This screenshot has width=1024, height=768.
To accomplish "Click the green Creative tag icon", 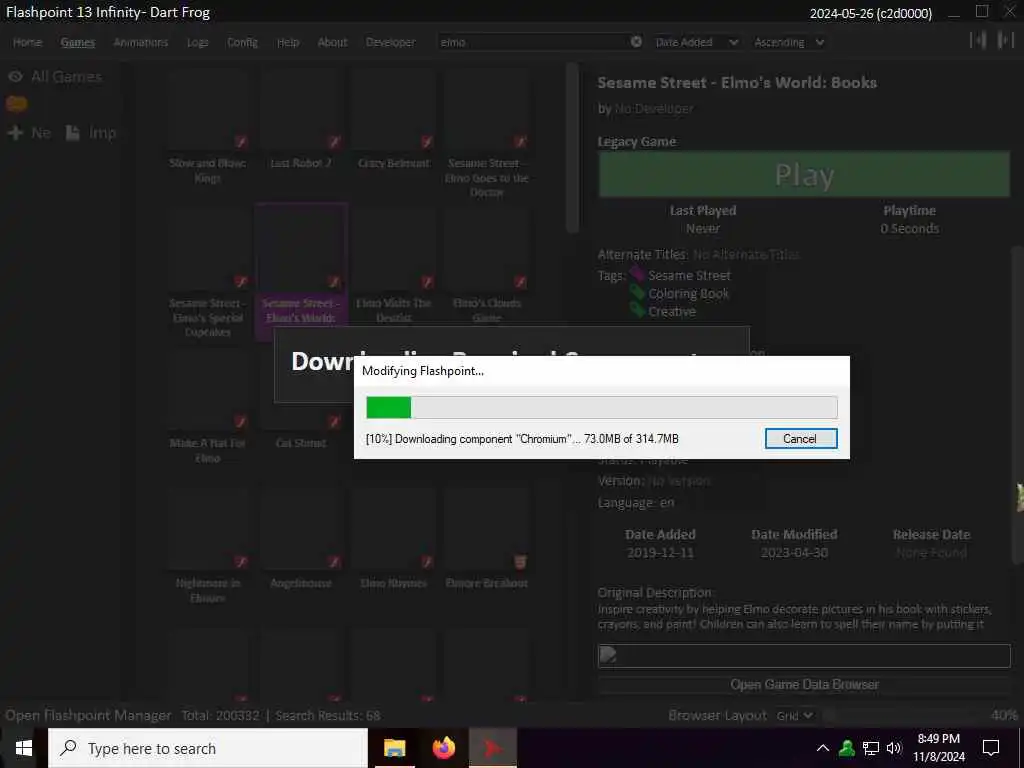I will click(637, 310).
